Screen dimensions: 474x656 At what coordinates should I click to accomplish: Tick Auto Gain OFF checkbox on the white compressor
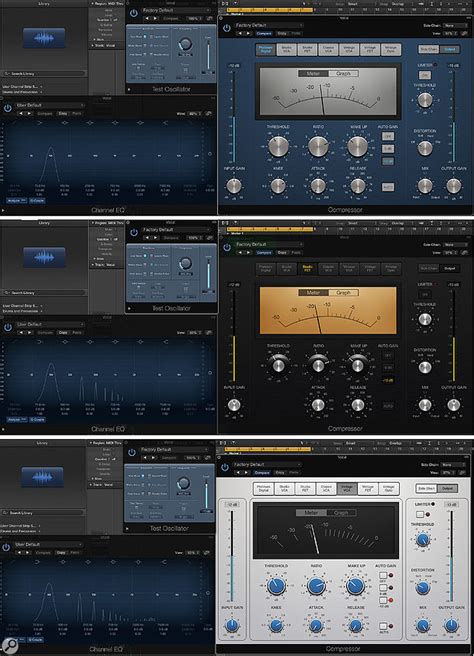coord(383,576)
